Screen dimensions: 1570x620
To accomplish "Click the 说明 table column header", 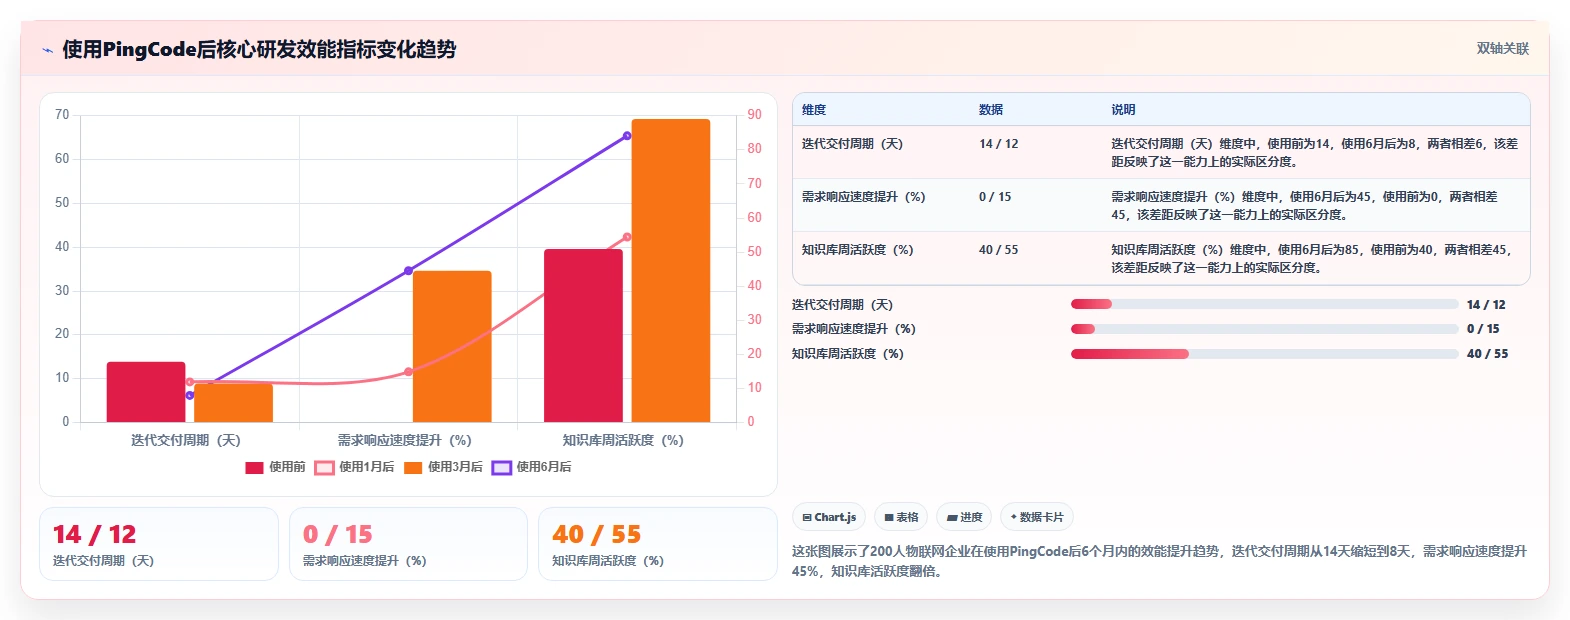I will pos(1123,110).
